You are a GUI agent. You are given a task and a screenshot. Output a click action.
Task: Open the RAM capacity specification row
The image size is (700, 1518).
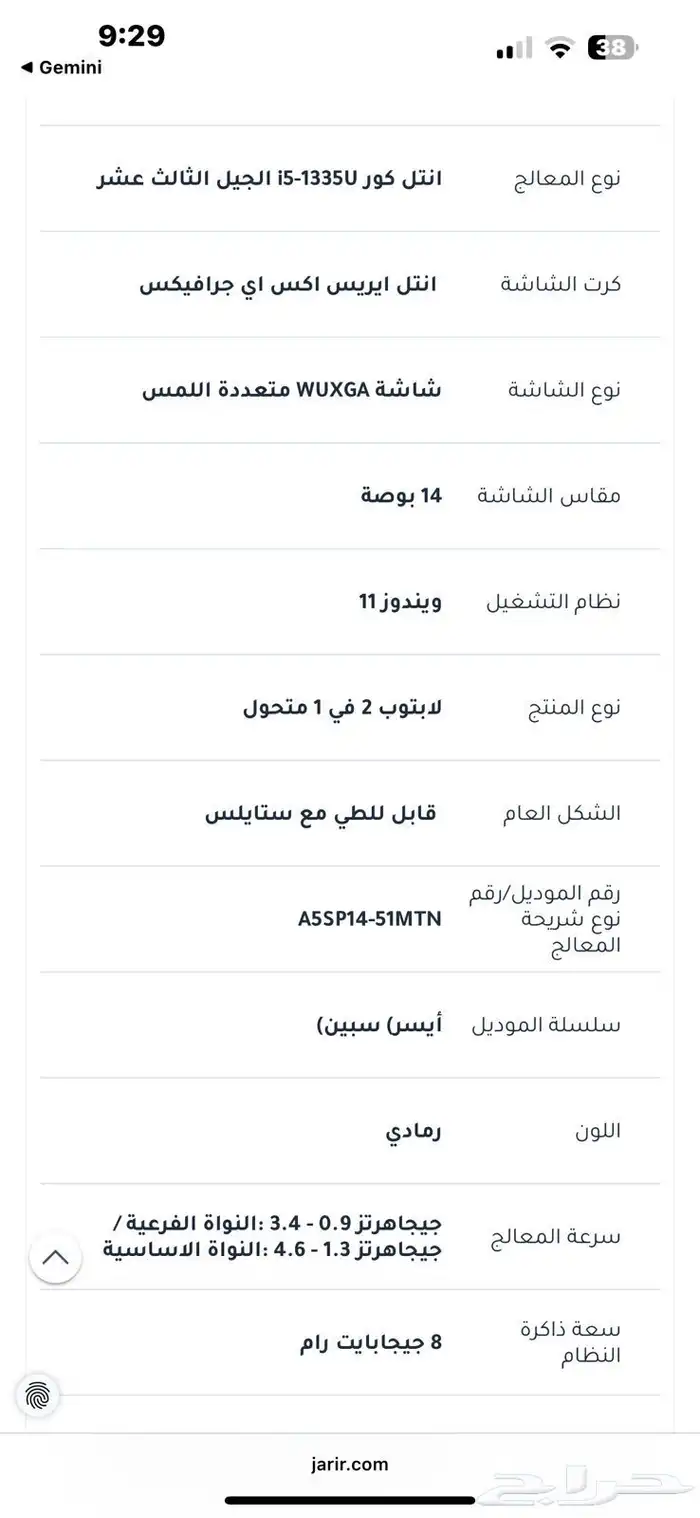click(350, 1343)
